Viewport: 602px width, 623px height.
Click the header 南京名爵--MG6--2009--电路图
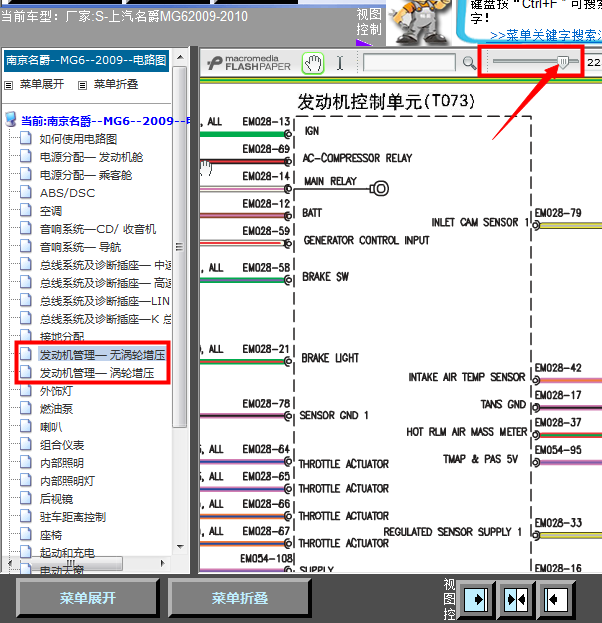click(x=86, y=60)
